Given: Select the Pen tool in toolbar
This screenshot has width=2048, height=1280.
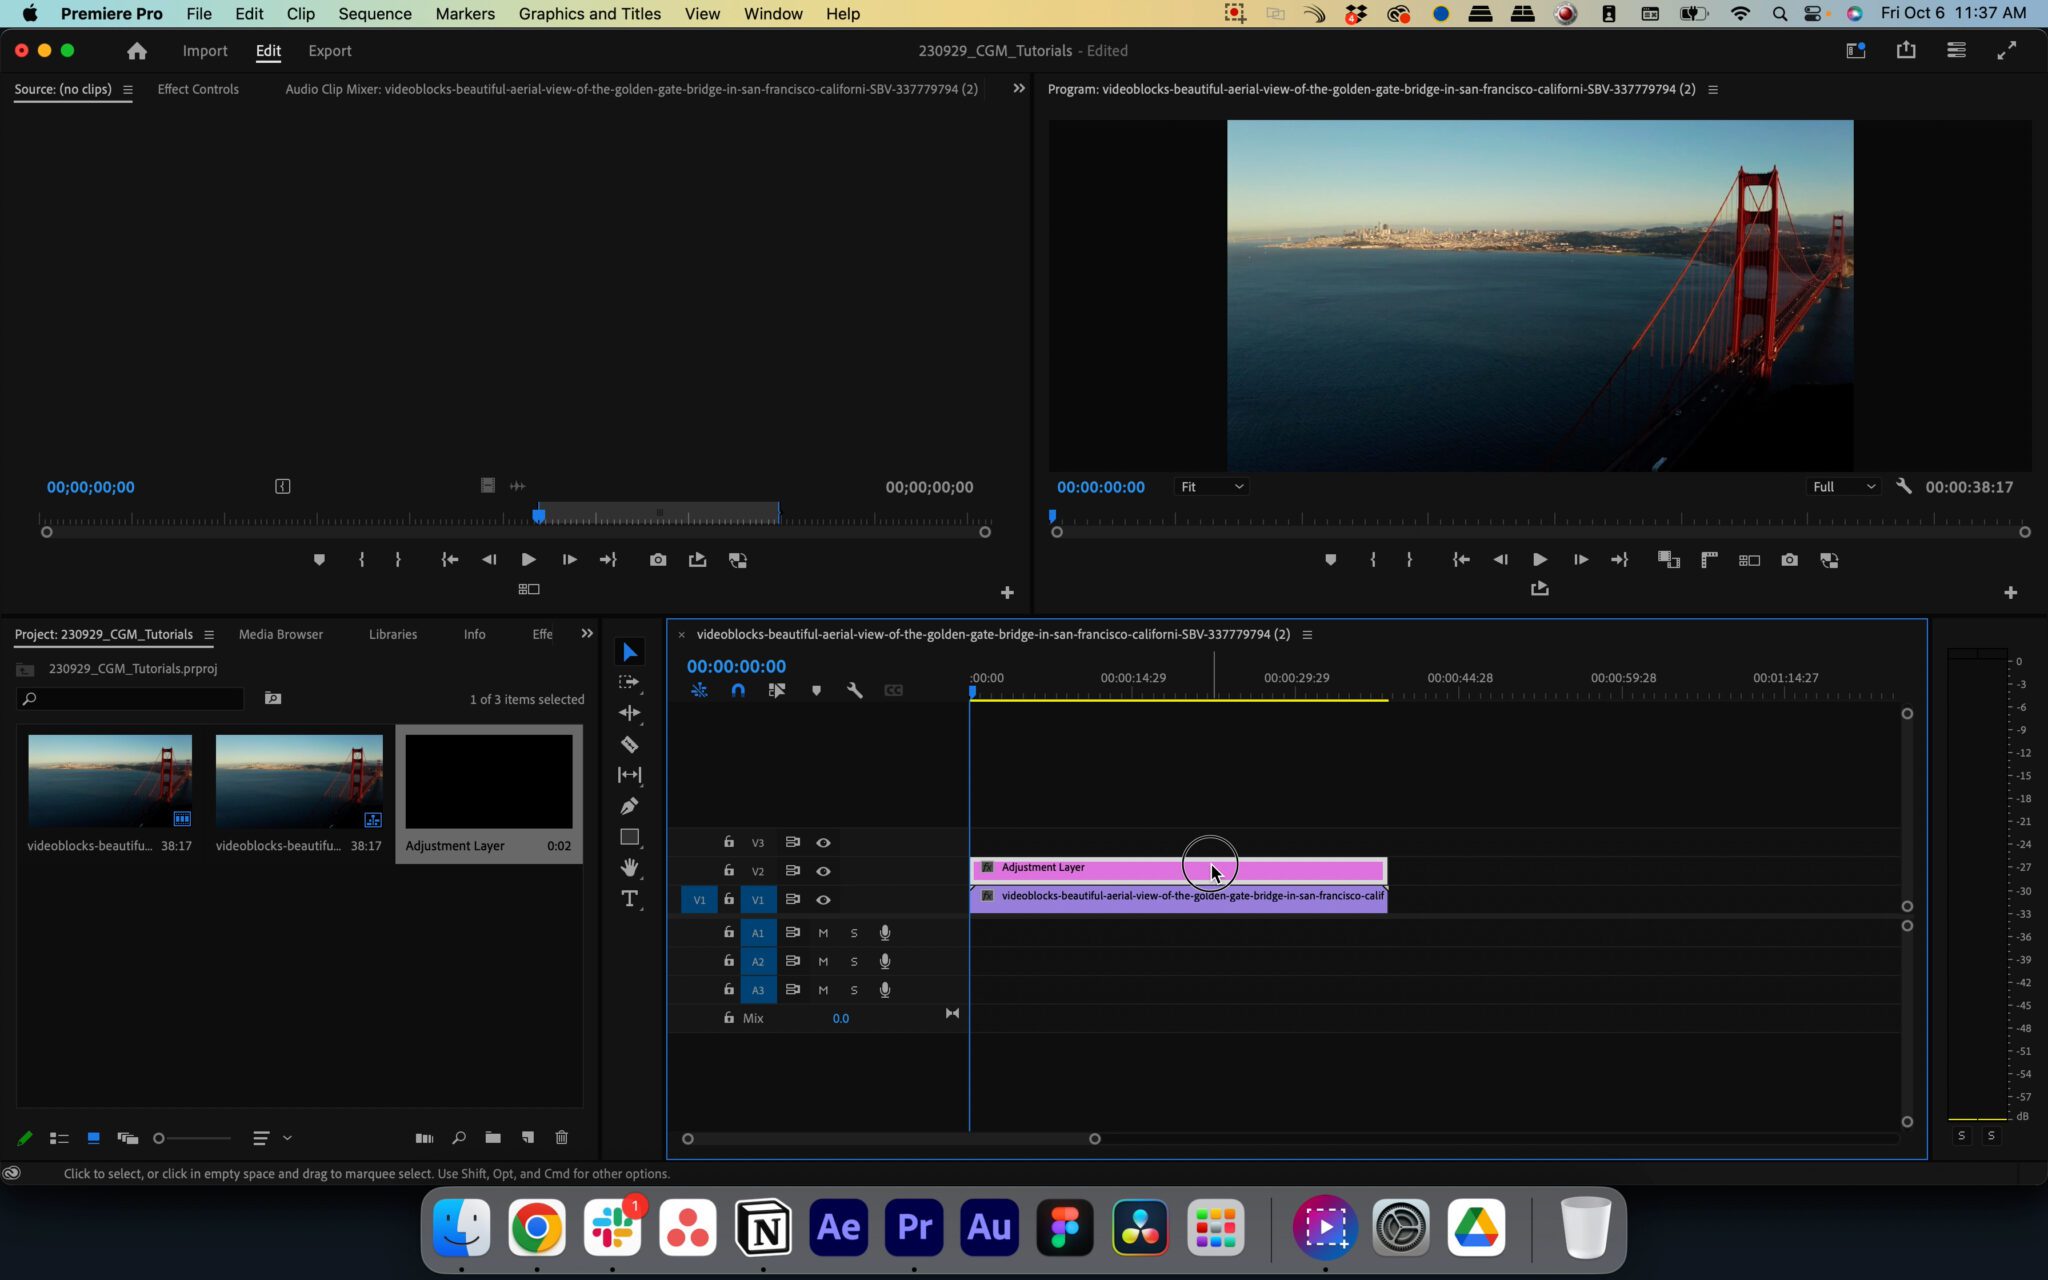Looking at the screenshot, I should [629, 806].
